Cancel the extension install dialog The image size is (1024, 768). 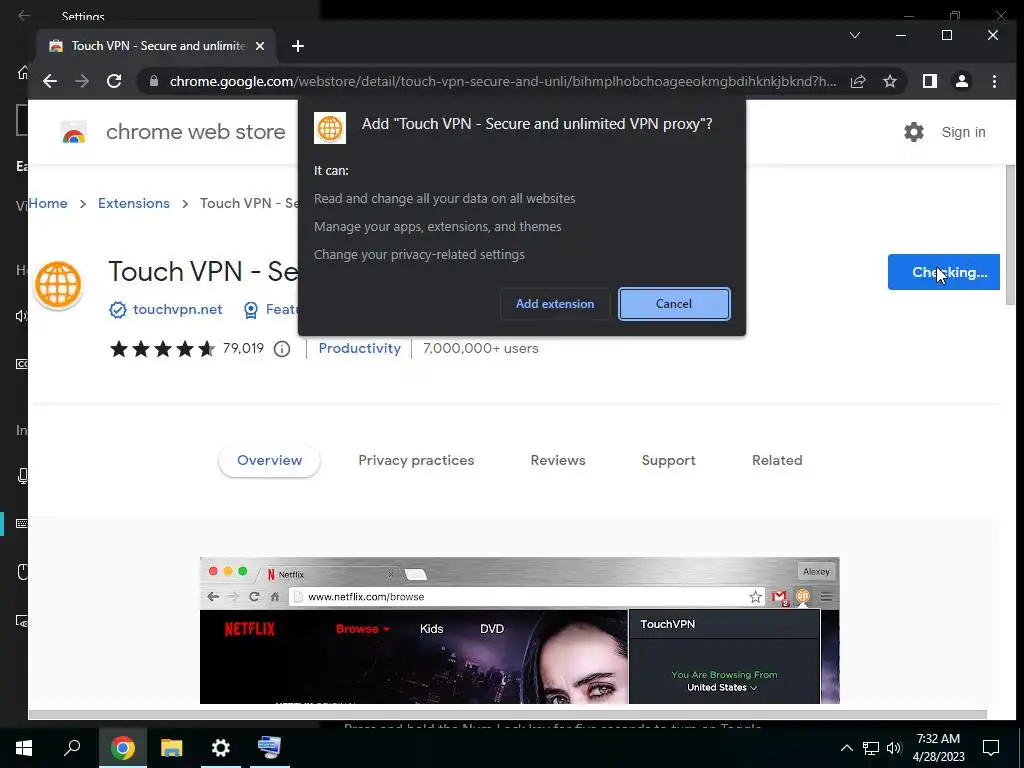pos(673,304)
